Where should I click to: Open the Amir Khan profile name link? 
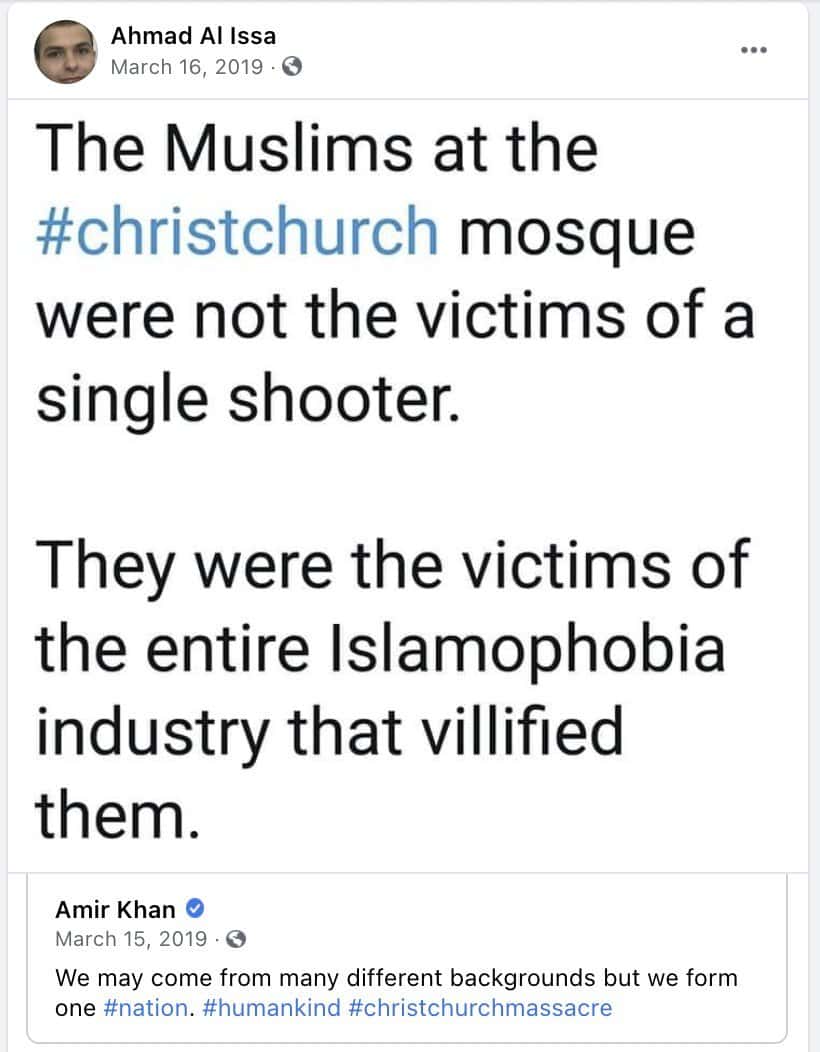pyautogui.click(x=115, y=910)
